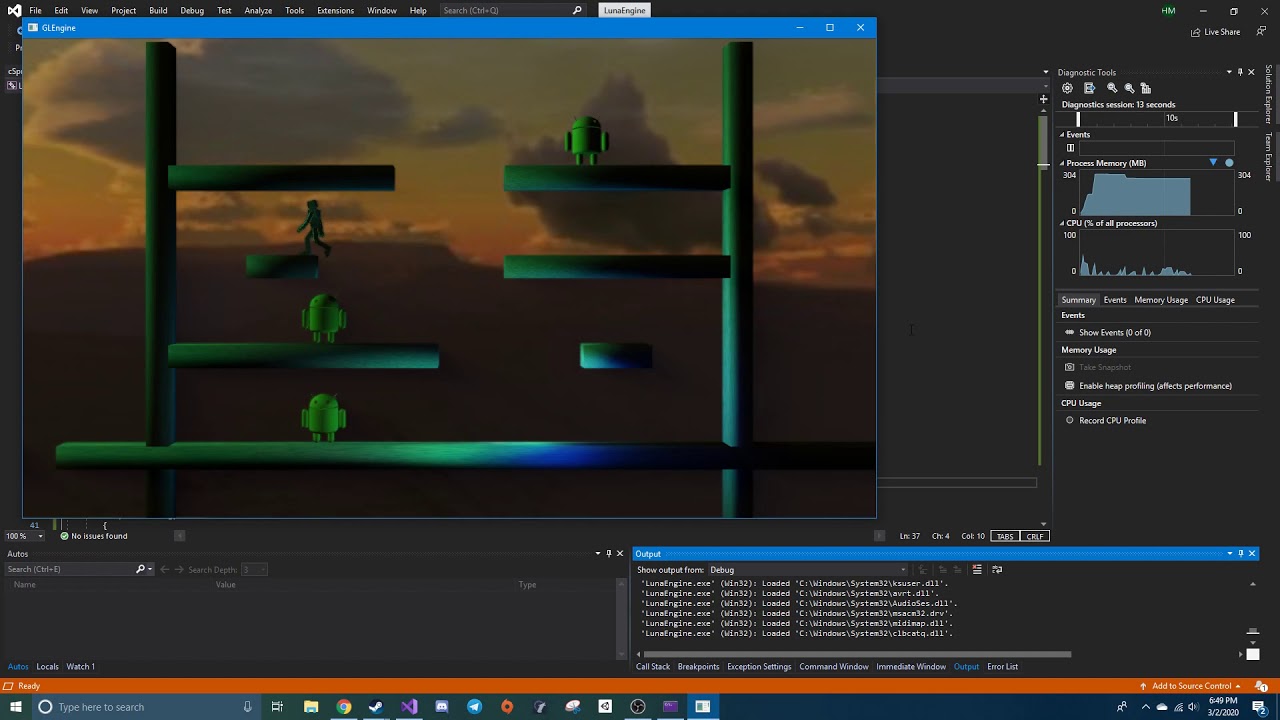
Task: Collapse the Process Memory graph section
Action: click(1063, 163)
